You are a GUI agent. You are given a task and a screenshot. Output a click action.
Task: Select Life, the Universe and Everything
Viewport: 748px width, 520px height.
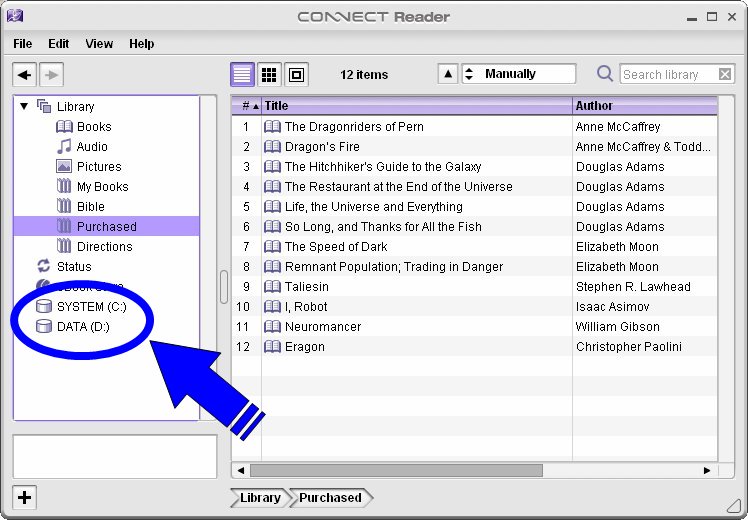[x=475, y=207]
